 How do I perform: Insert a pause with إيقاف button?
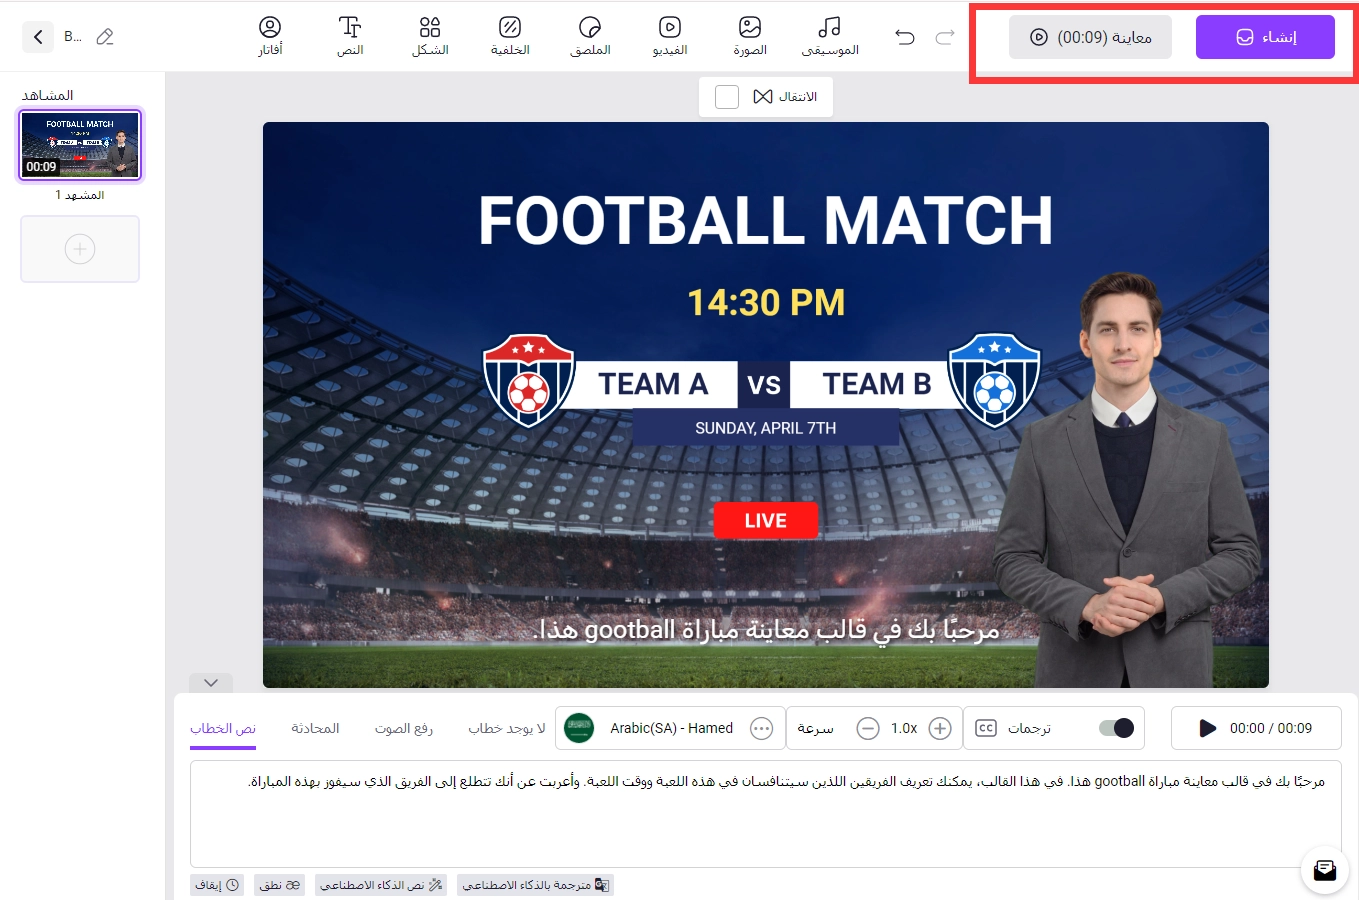click(217, 885)
